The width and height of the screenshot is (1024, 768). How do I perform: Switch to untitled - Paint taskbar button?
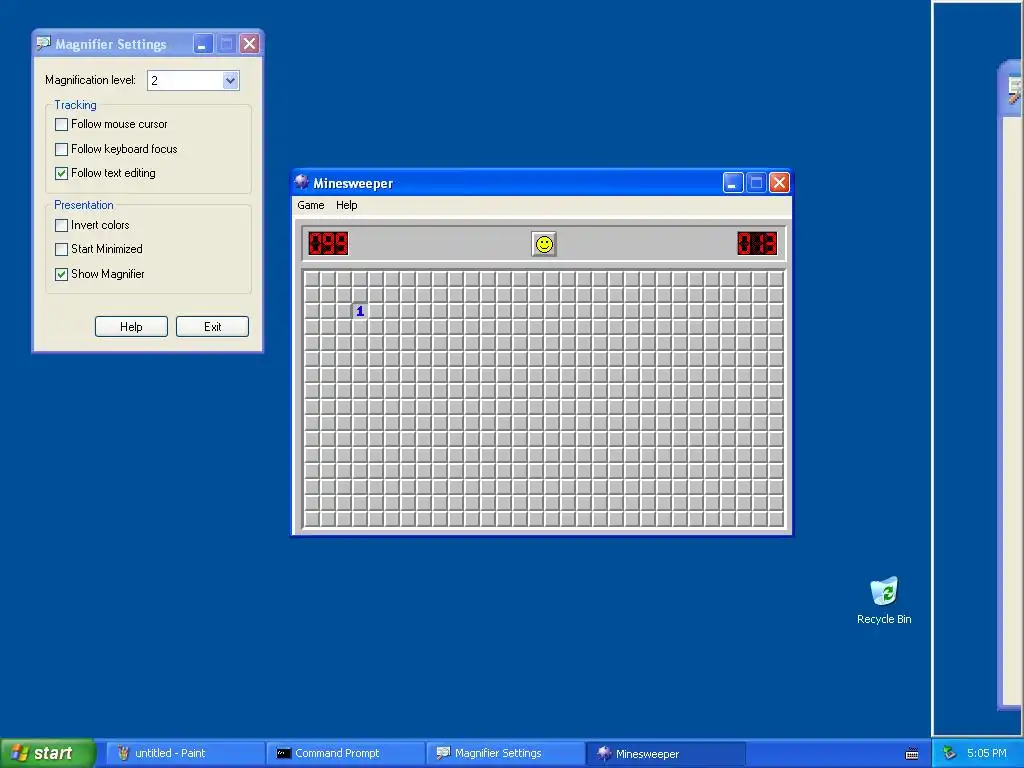coord(185,753)
